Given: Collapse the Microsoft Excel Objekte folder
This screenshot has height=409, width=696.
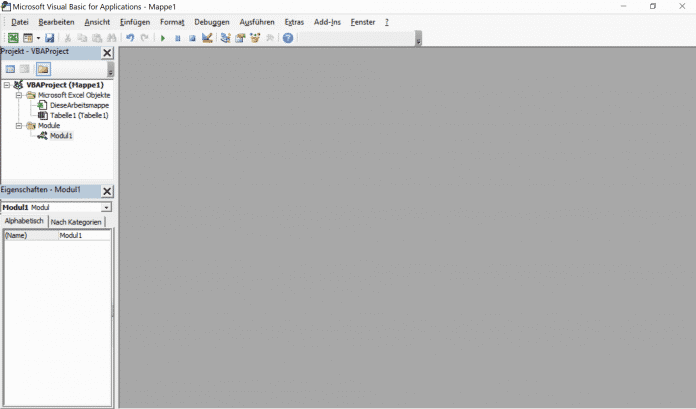Looking at the screenshot, I should [x=19, y=95].
